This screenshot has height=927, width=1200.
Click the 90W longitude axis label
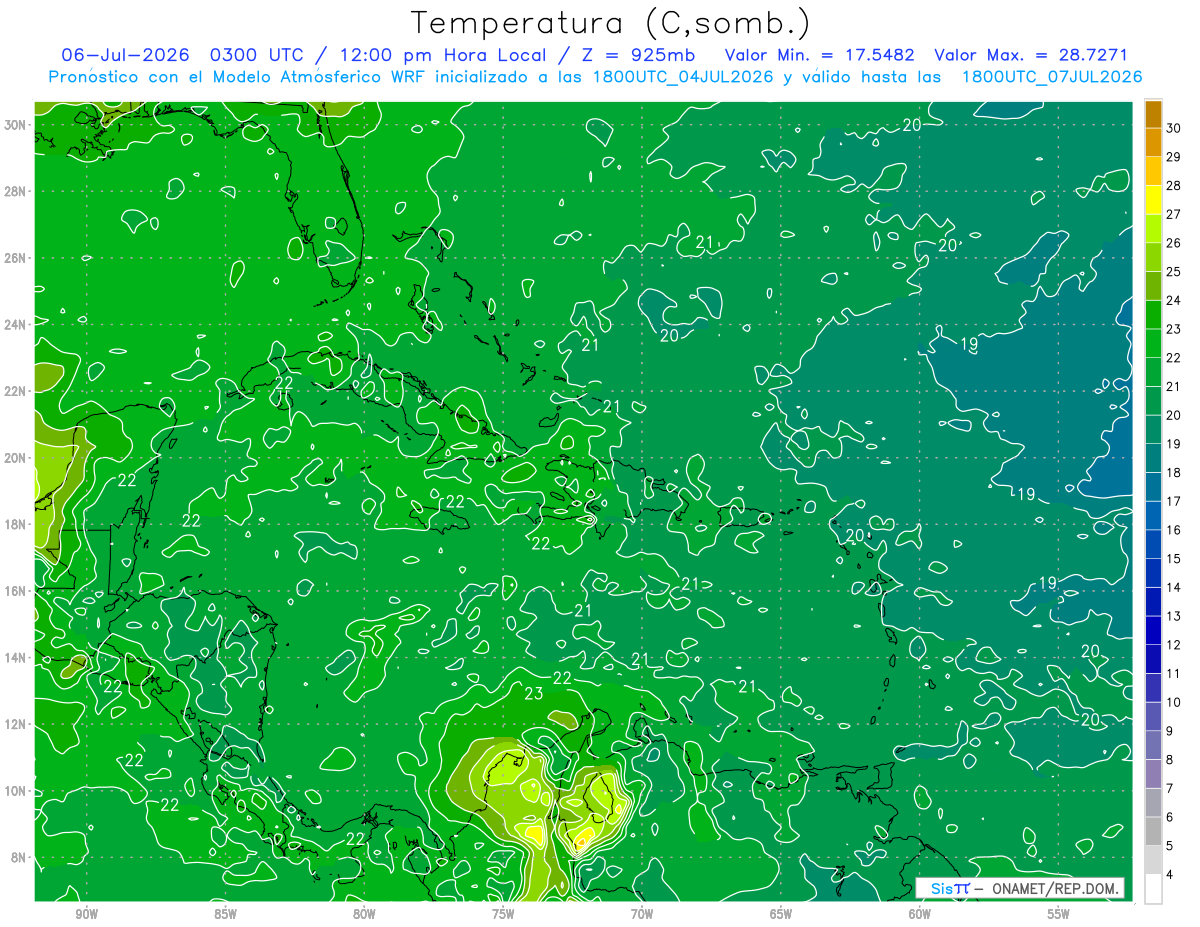(x=86, y=914)
